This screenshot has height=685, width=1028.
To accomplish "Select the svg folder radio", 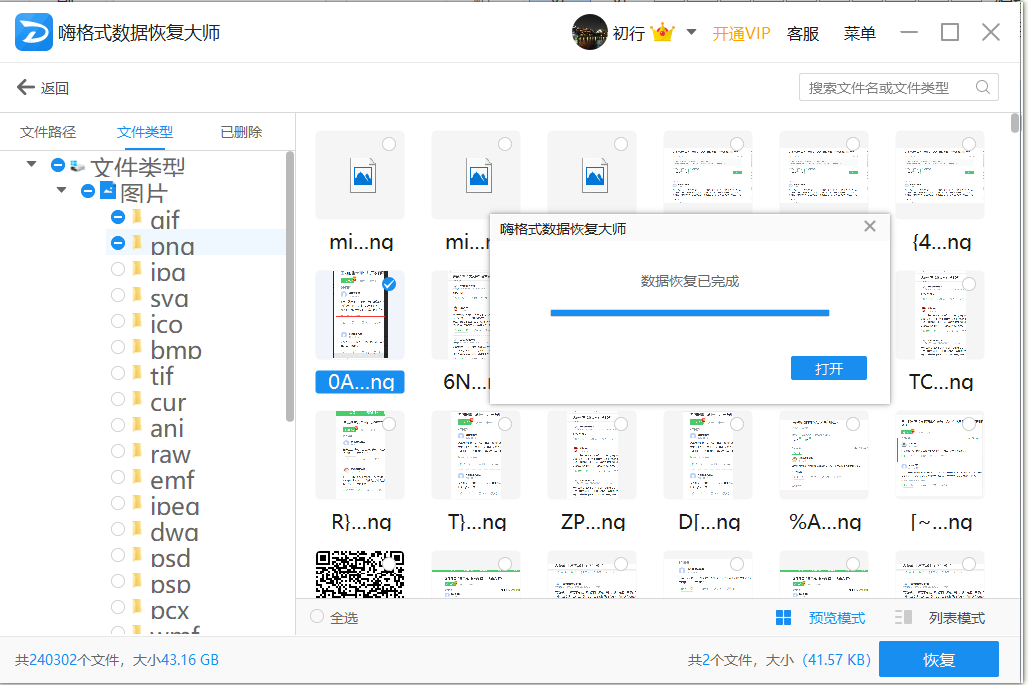I will coord(118,295).
